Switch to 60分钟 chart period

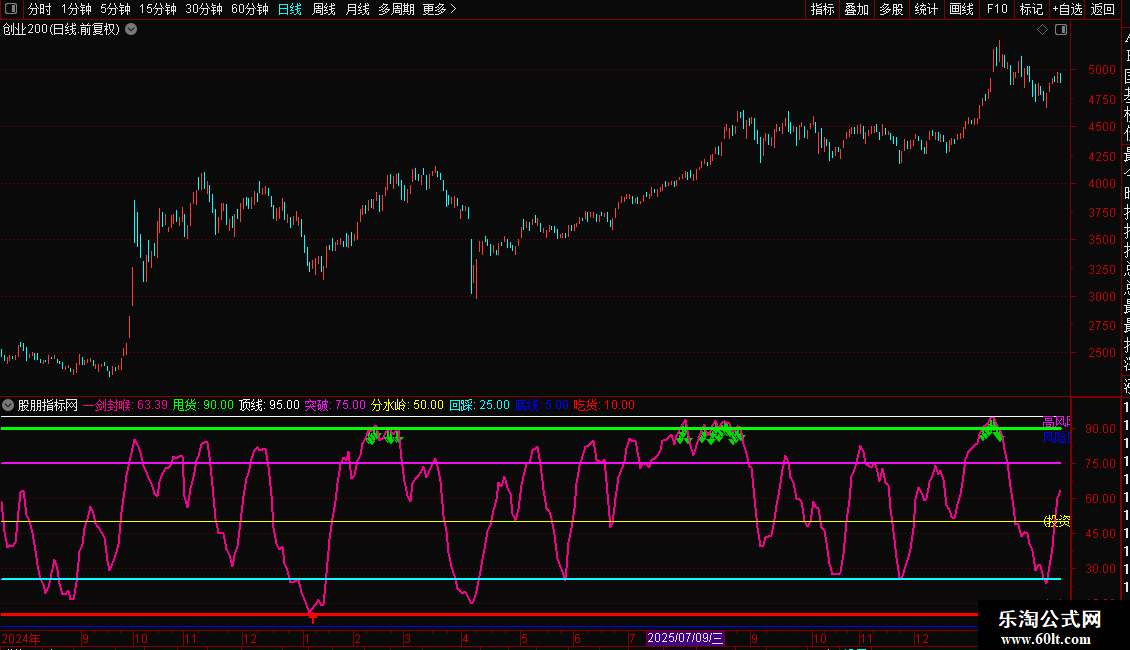250,9
